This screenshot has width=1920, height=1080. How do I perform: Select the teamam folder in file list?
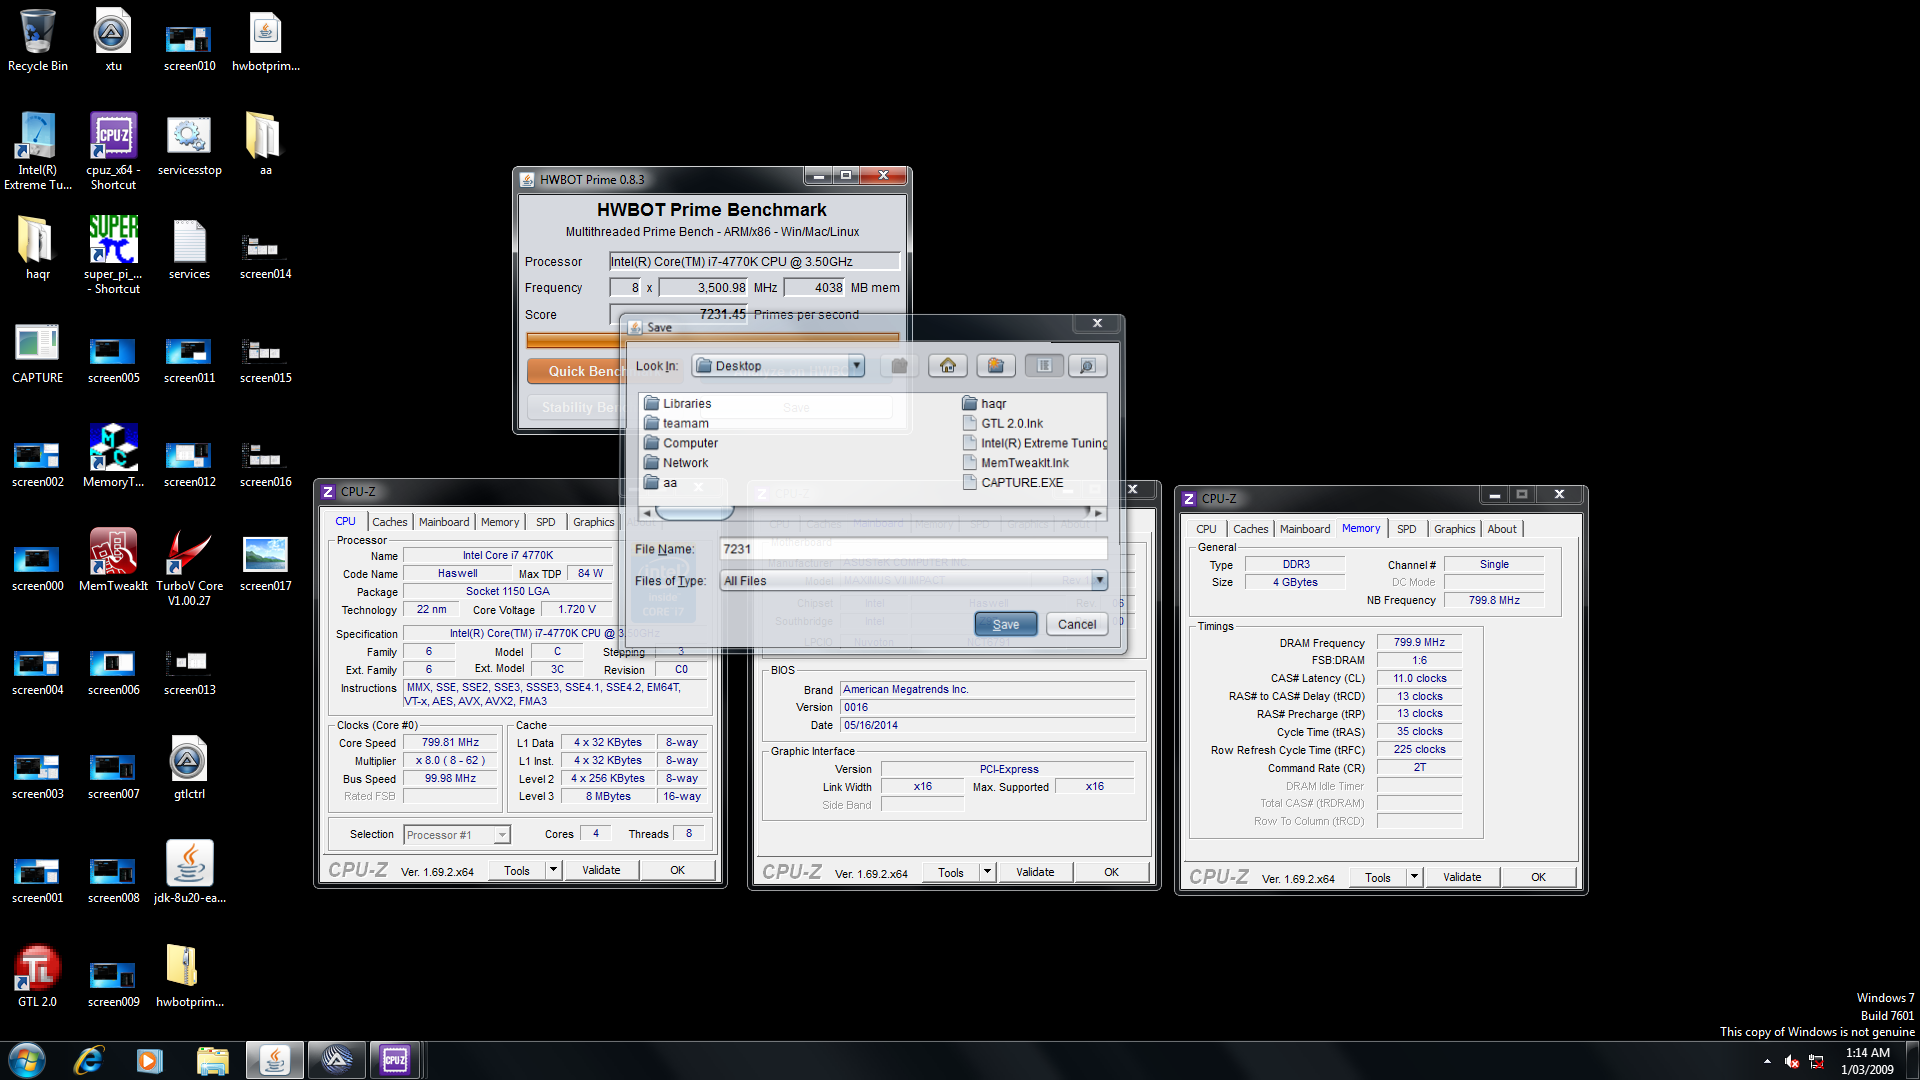676,423
